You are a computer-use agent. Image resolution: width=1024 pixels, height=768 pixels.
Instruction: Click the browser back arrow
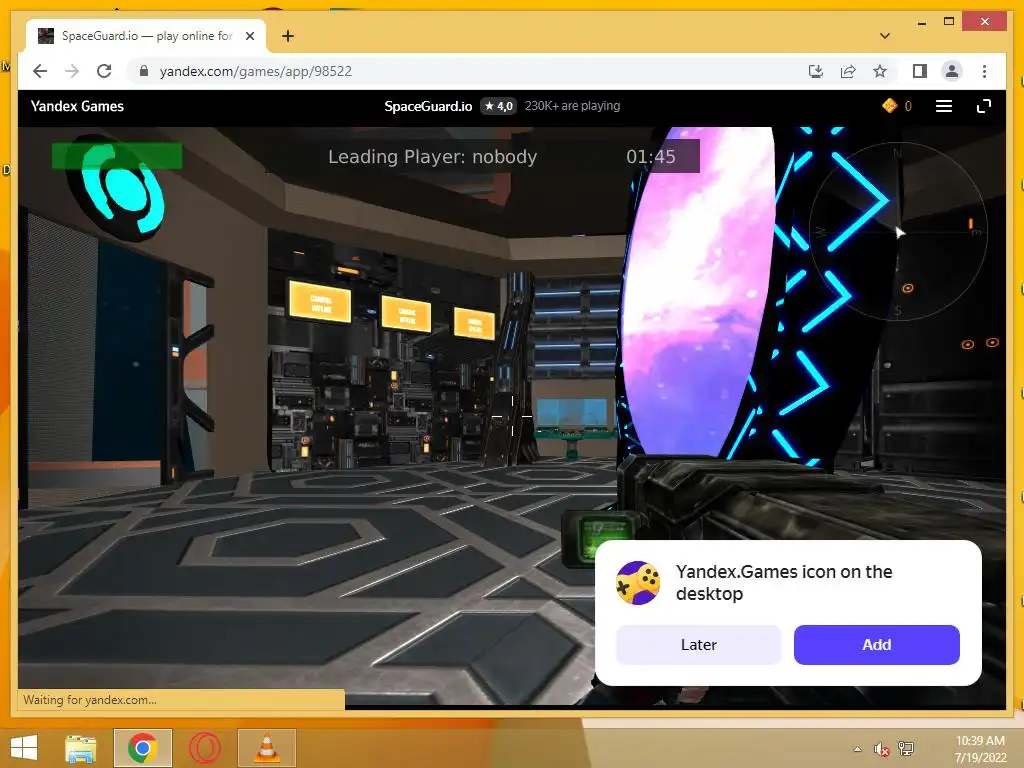40,71
